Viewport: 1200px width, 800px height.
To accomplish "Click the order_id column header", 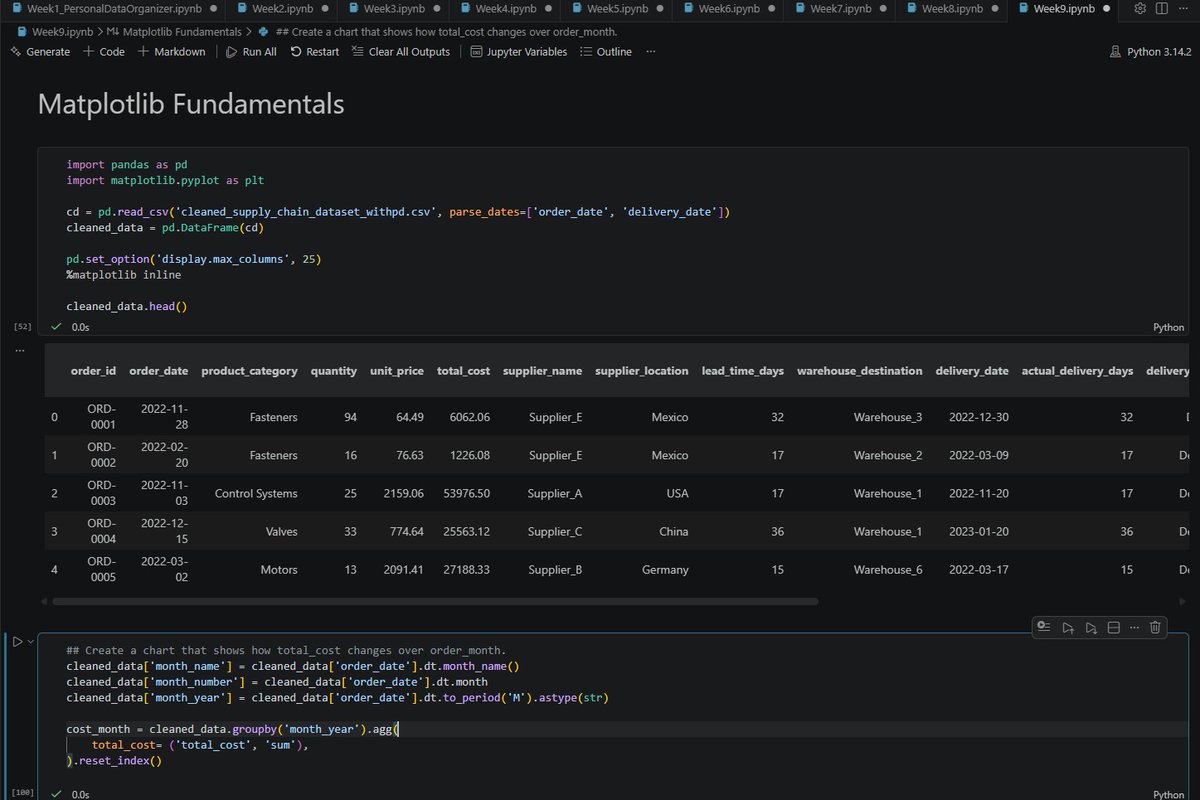I will point(93,371).
